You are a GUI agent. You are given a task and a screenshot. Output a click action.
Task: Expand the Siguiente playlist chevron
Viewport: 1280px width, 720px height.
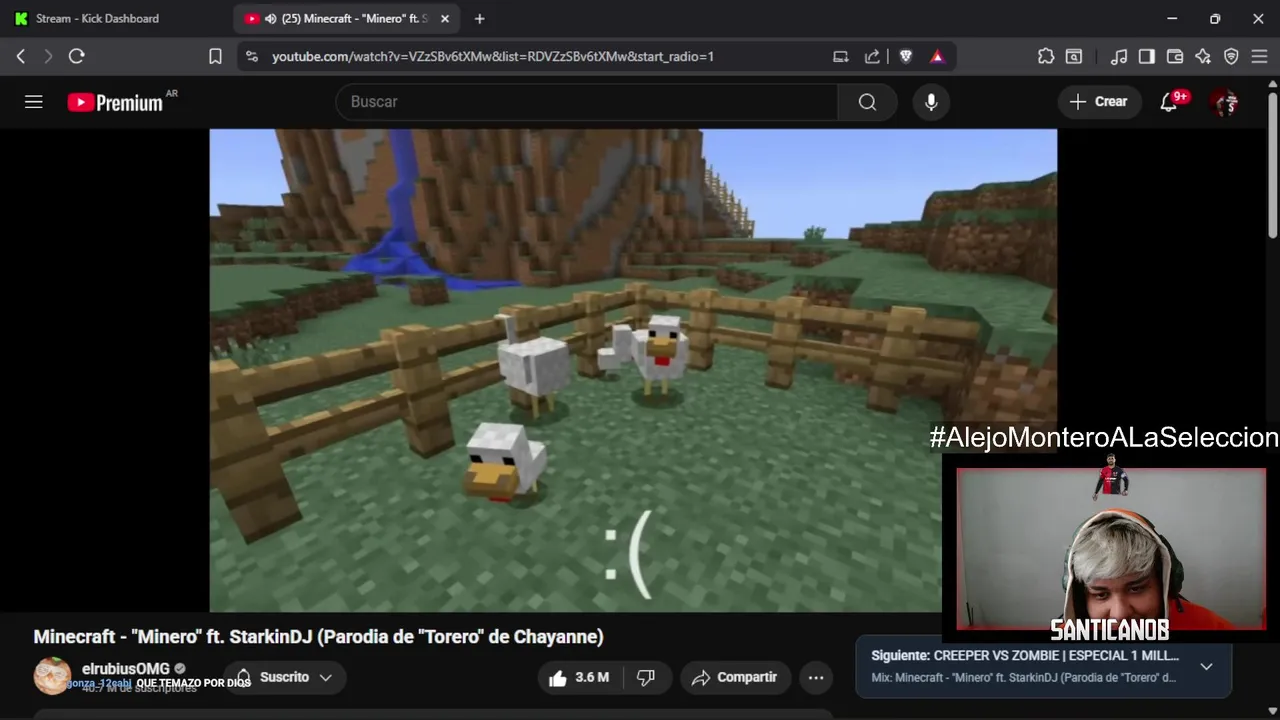1207,667
